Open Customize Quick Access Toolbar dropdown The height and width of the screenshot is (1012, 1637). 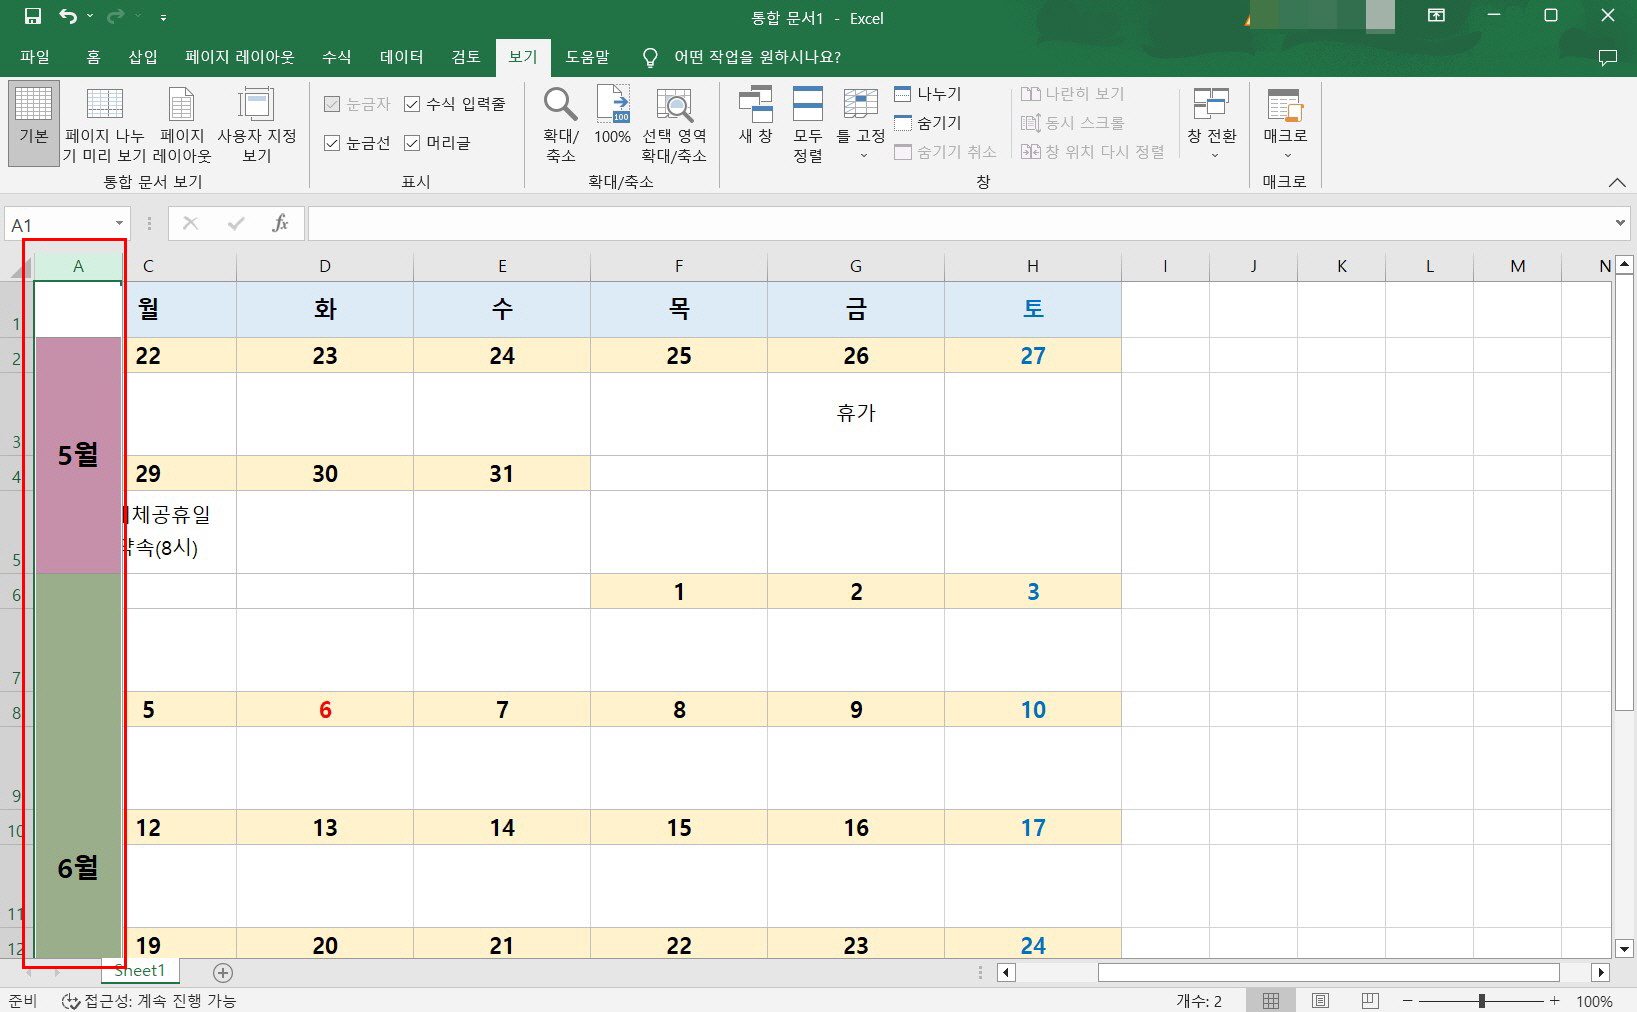(163, 17)
